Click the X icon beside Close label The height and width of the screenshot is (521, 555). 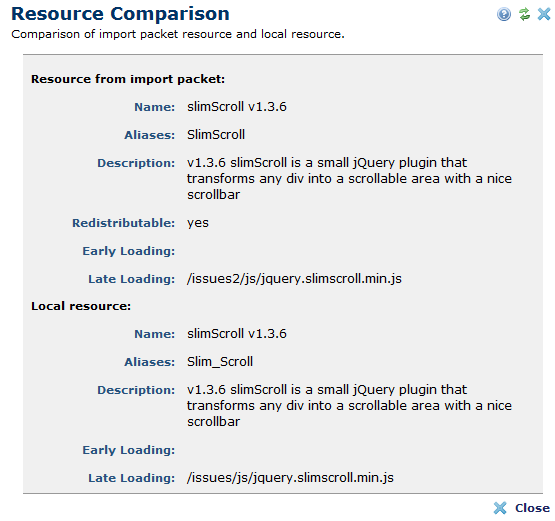[x=500, y=508]
